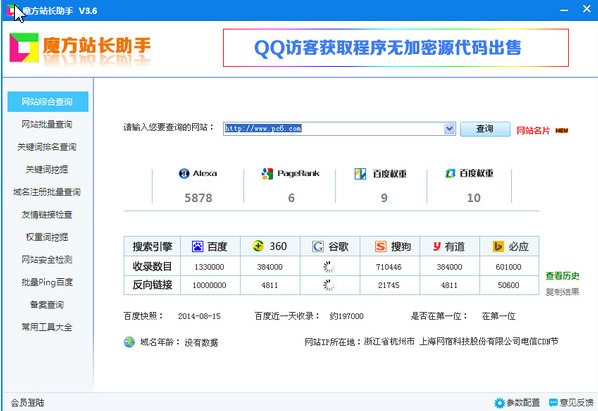Click the 在第一位 result text
The width and height of the screenshot is (598, 411).
tap(499, 316)
